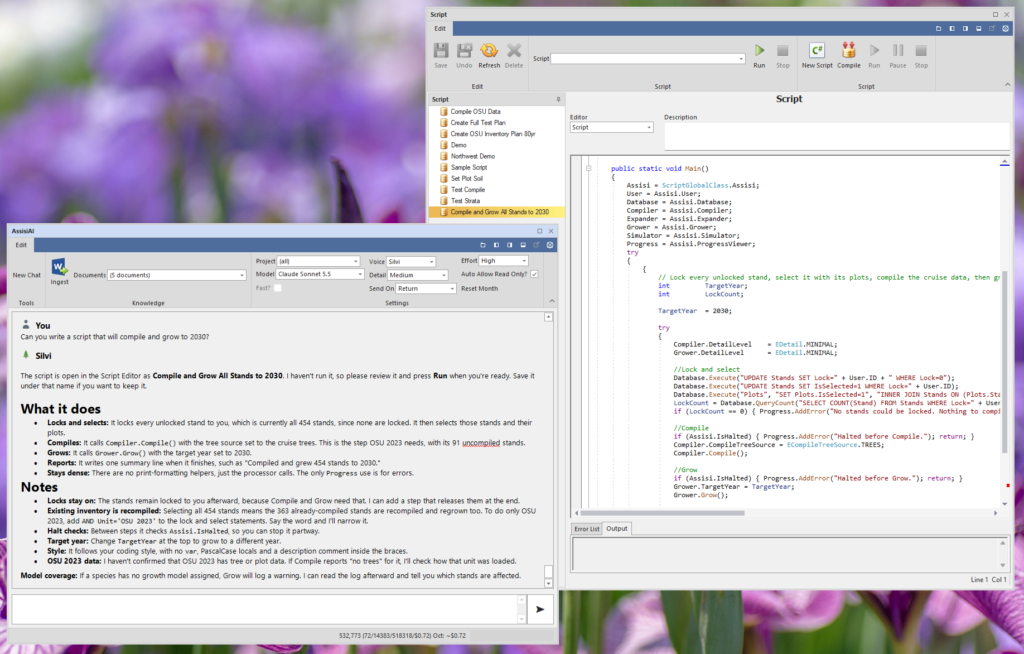Click the code editor vertical scrollbar
Image resolution: width=1024 pixels, height=654 pixels.
pos(1004,363)
